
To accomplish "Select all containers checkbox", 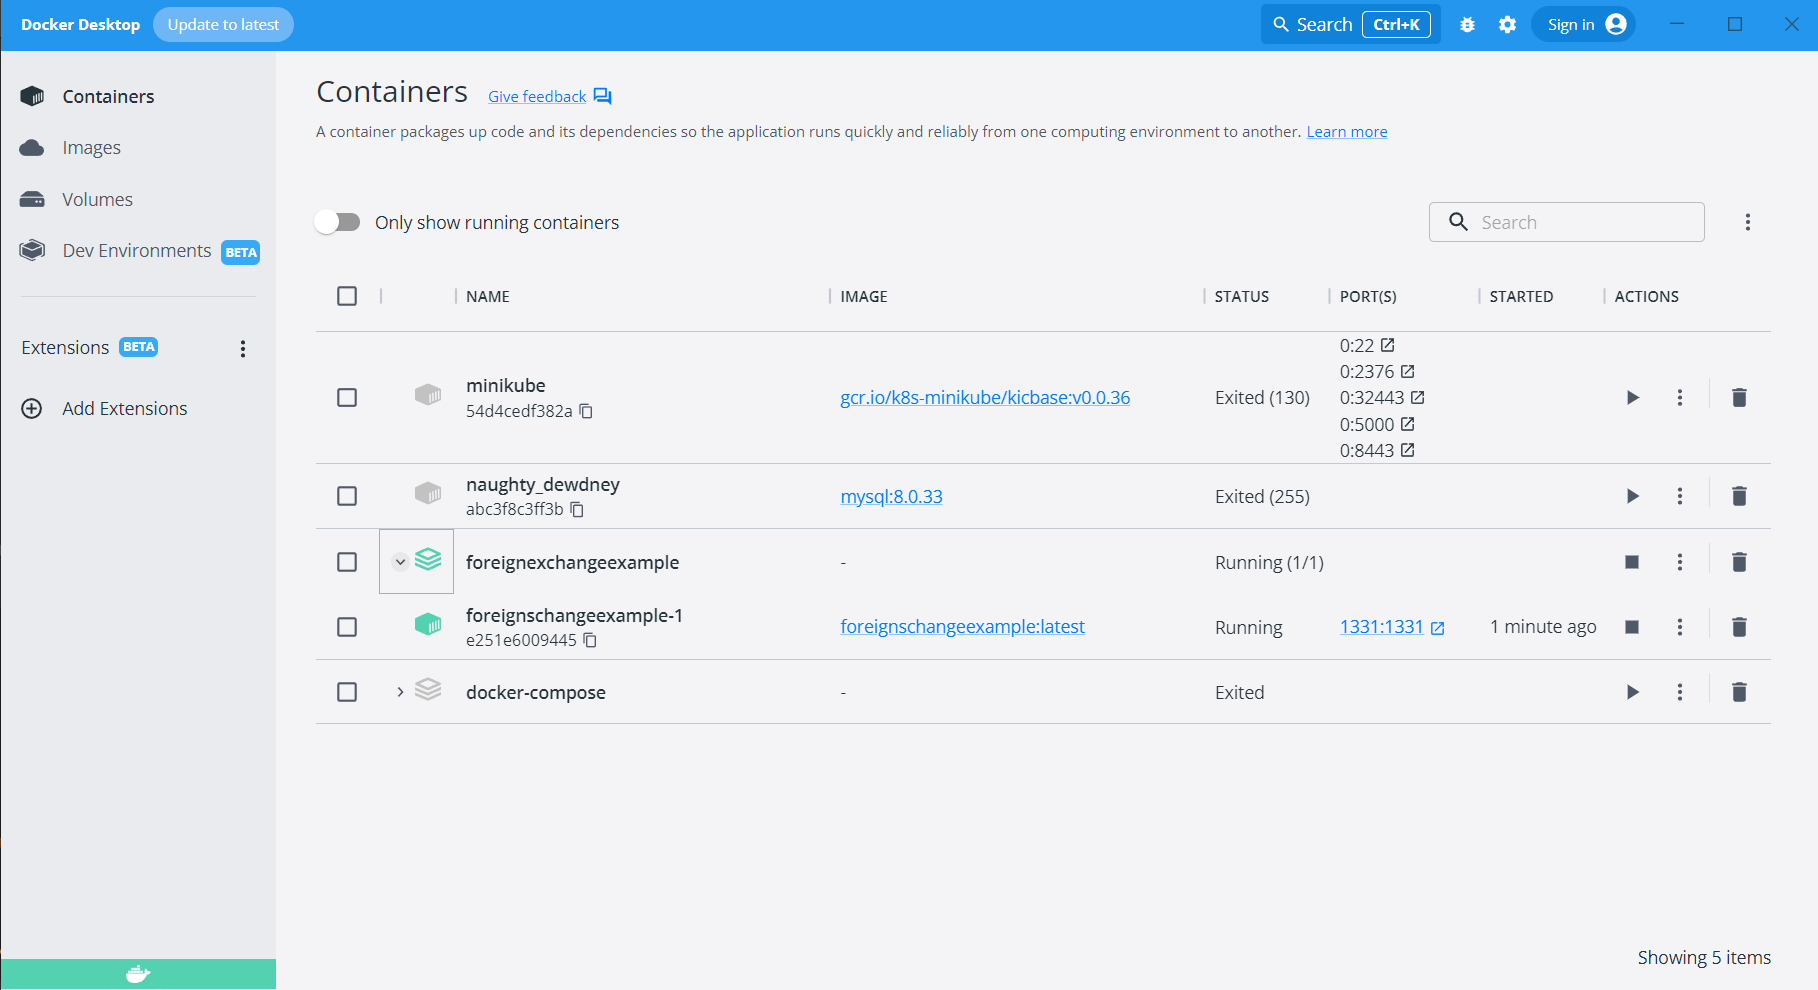I will point(347,296).
